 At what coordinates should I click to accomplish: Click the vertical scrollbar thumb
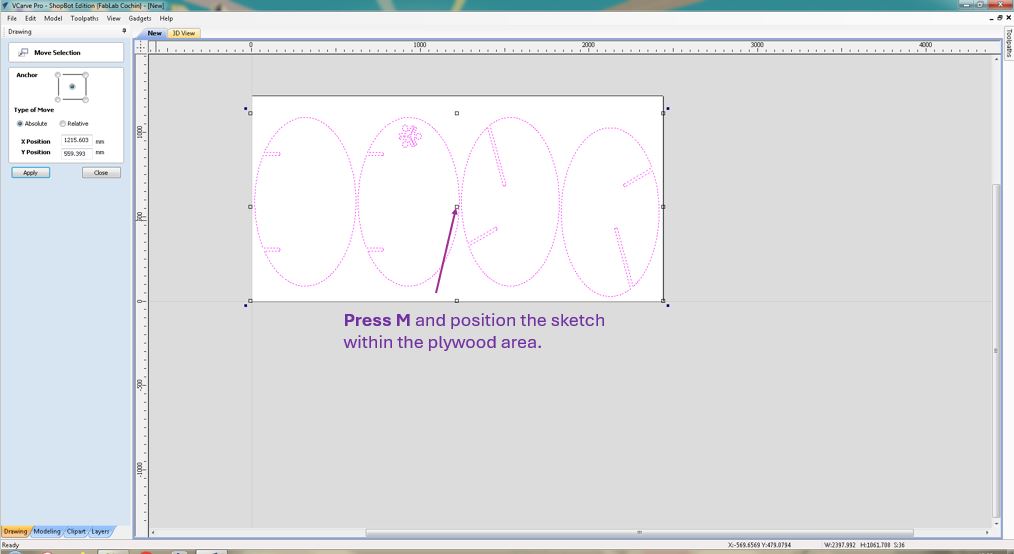point(997,350)
